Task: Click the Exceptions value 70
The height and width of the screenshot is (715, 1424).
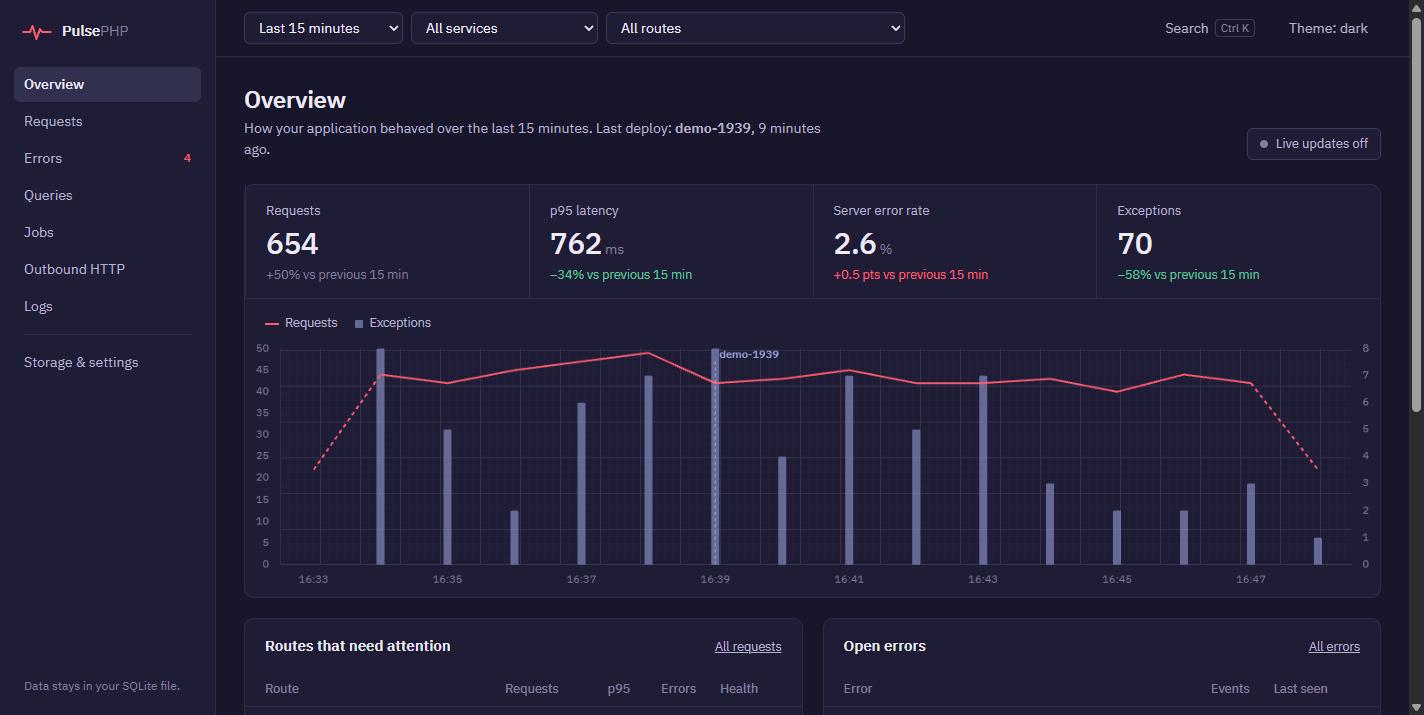Action: pyautogui.click(x=1135, y=244)
